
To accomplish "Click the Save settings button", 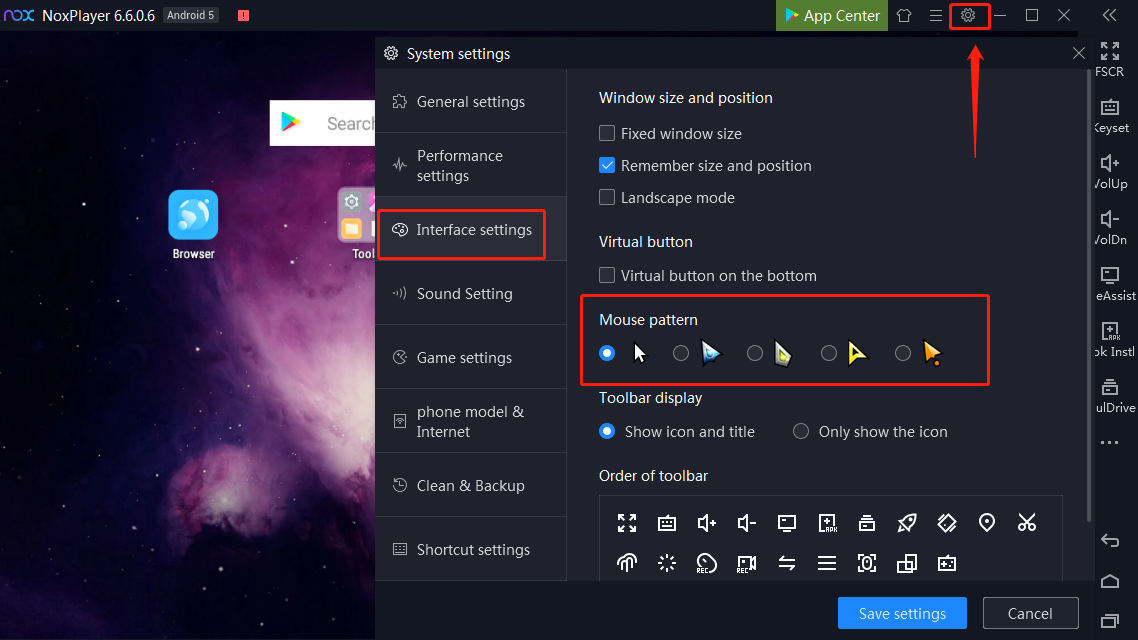I will (902, 613).
